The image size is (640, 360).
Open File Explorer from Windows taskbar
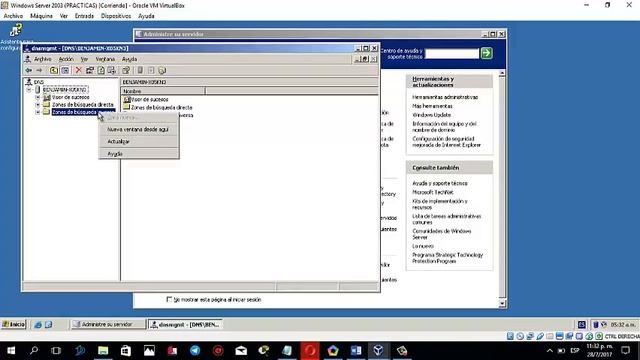coord(103,350)
